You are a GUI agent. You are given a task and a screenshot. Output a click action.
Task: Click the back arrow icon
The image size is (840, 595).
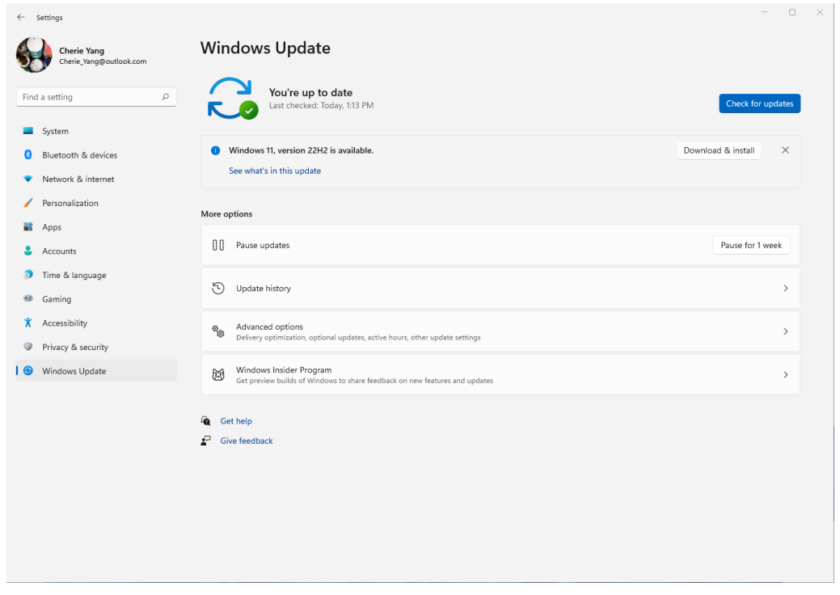pyautogui.click(x=20, y=17)
